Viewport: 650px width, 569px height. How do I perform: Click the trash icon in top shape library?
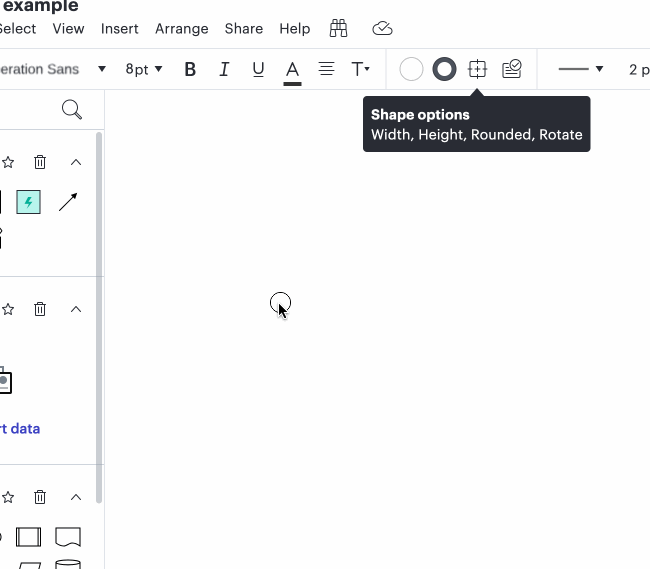[x=40, y=162]
